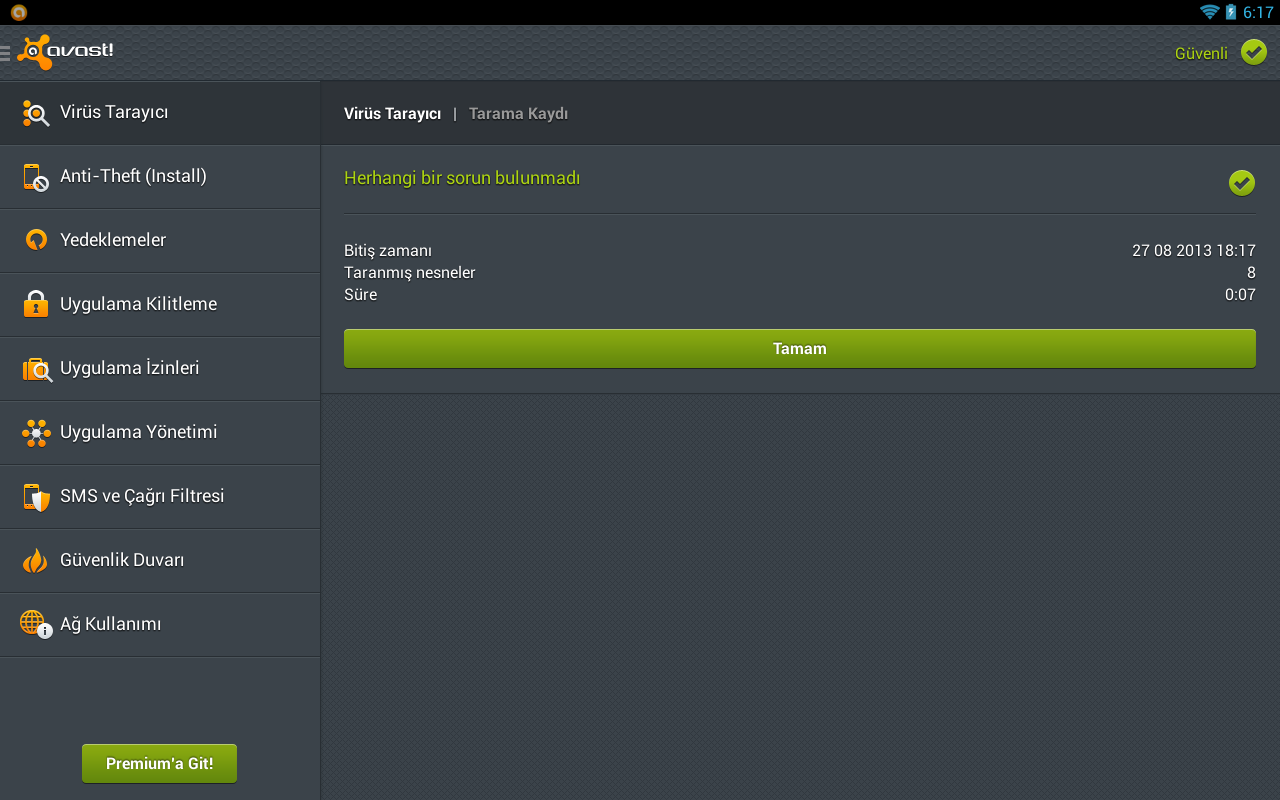This screenshot has width=1280, height=800.
Task: Click the Süre label
Action: click(361, 295)
